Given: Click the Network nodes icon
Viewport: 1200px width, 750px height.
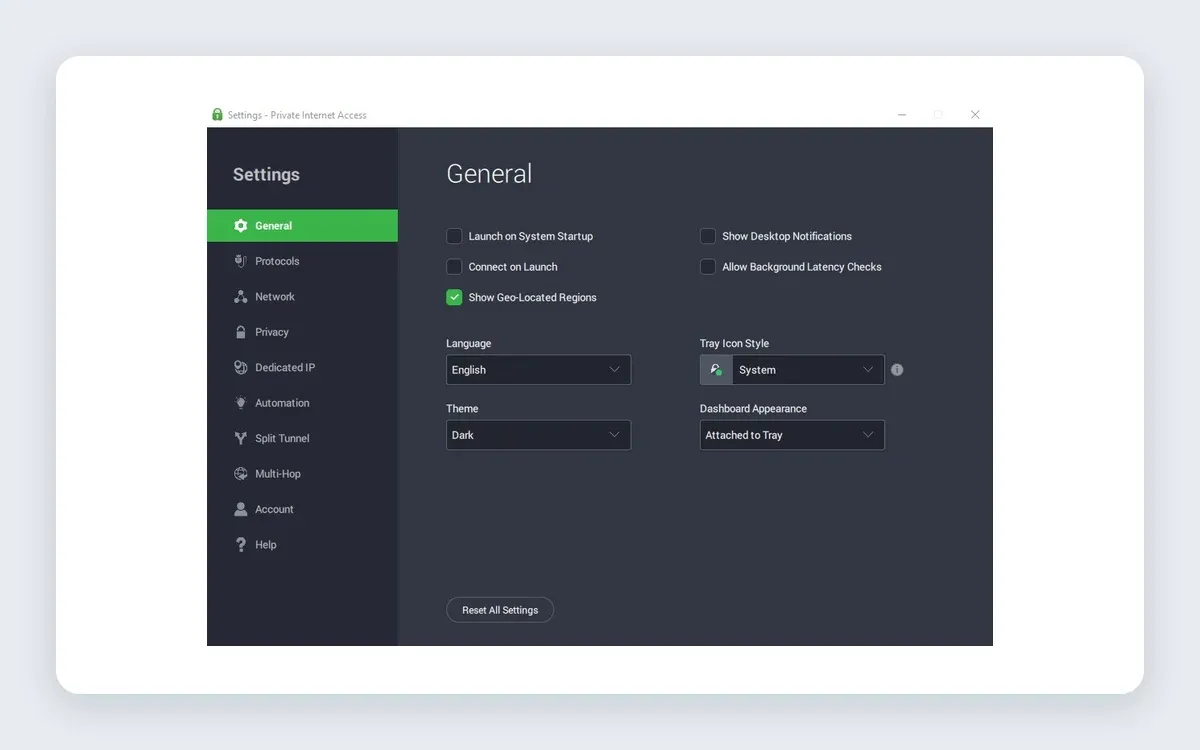Looking at the screenshot, I should pyautogui.click(x=240, y=297).
